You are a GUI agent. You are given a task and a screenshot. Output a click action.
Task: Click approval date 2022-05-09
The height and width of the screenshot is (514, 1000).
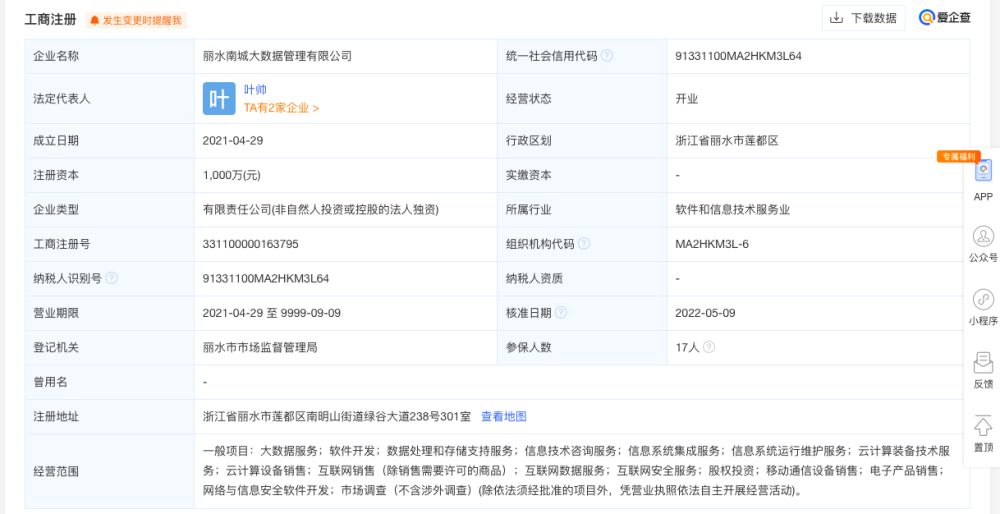(705, 312)
